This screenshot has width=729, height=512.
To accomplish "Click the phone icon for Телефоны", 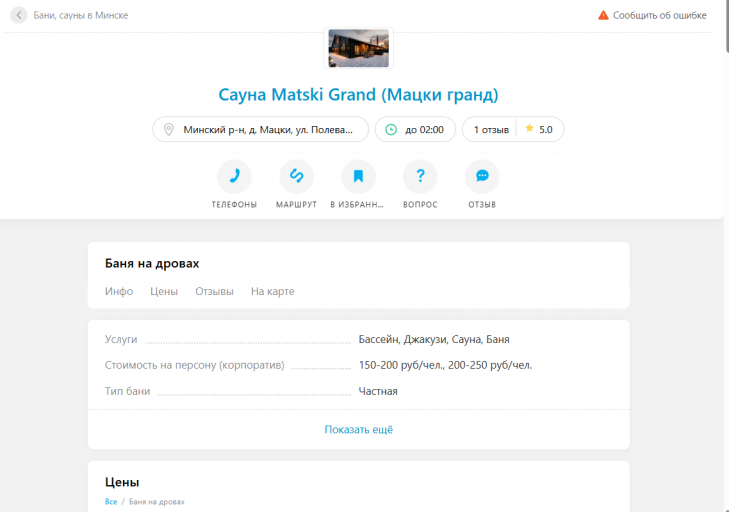I will pos(234,176).
